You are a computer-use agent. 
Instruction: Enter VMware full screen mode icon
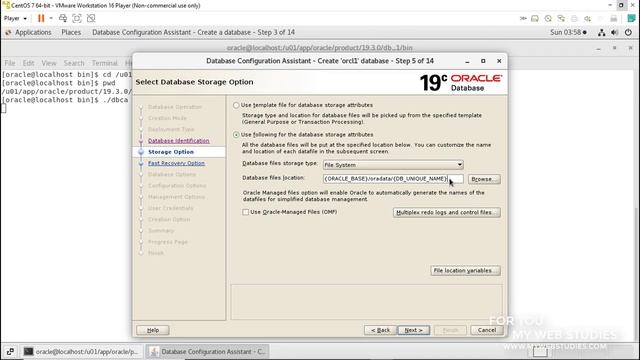click(x=77, y=18)
